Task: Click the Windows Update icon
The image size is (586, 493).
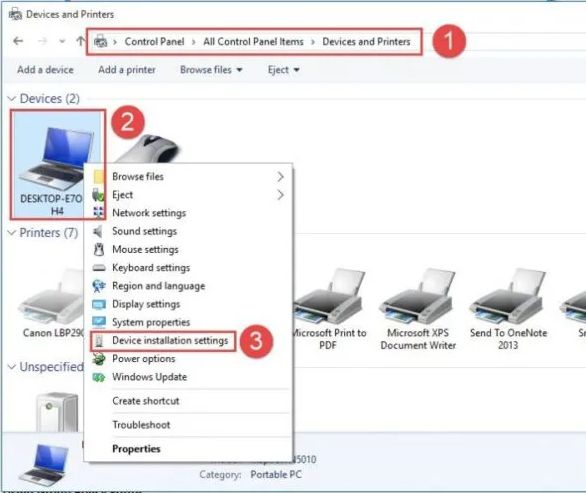Action: click(x=99, y=378)
